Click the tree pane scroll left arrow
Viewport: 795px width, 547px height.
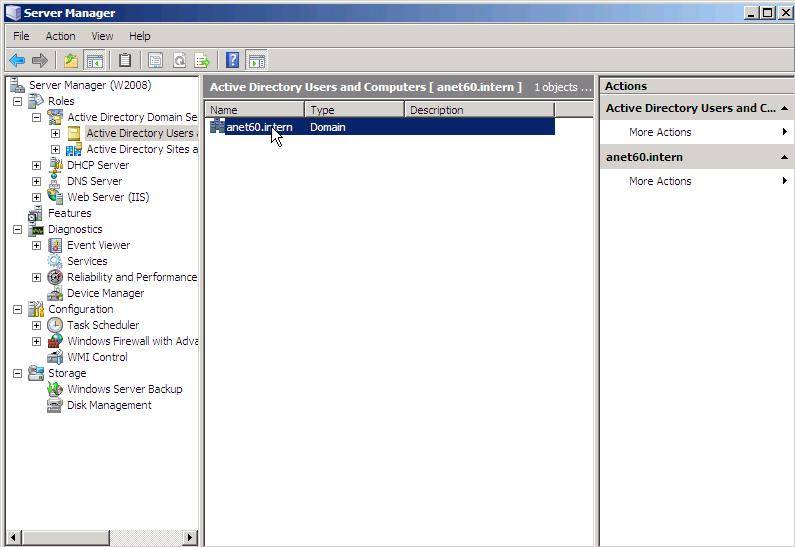click(14, 537)
